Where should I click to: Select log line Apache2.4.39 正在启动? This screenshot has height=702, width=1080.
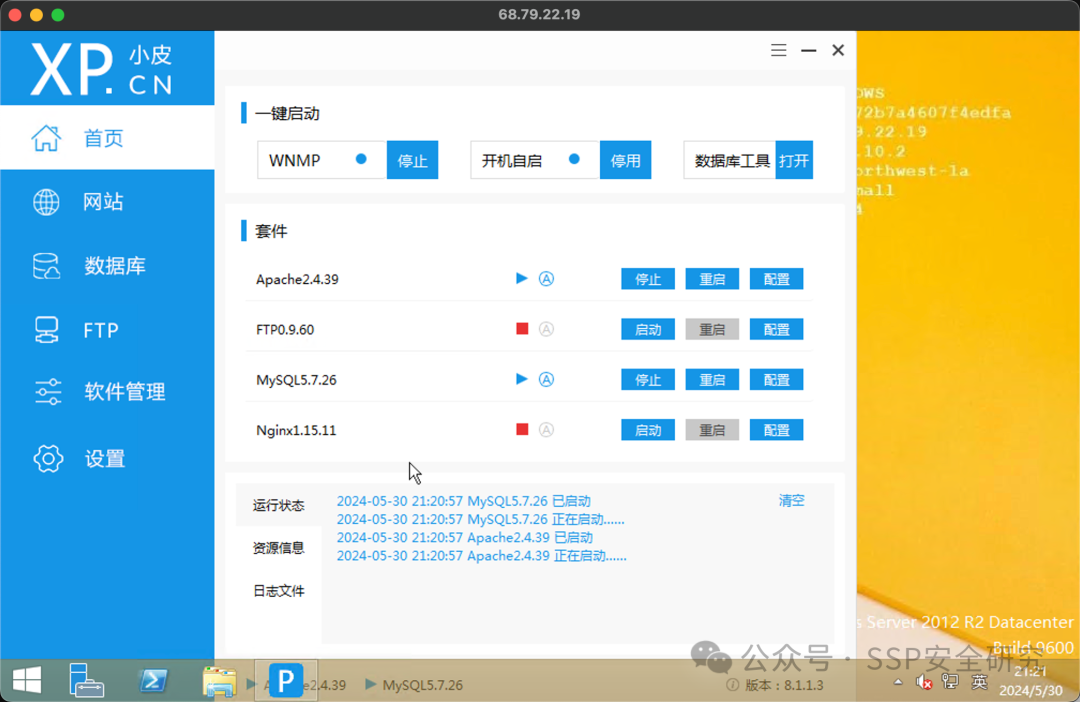pos(481,555)
